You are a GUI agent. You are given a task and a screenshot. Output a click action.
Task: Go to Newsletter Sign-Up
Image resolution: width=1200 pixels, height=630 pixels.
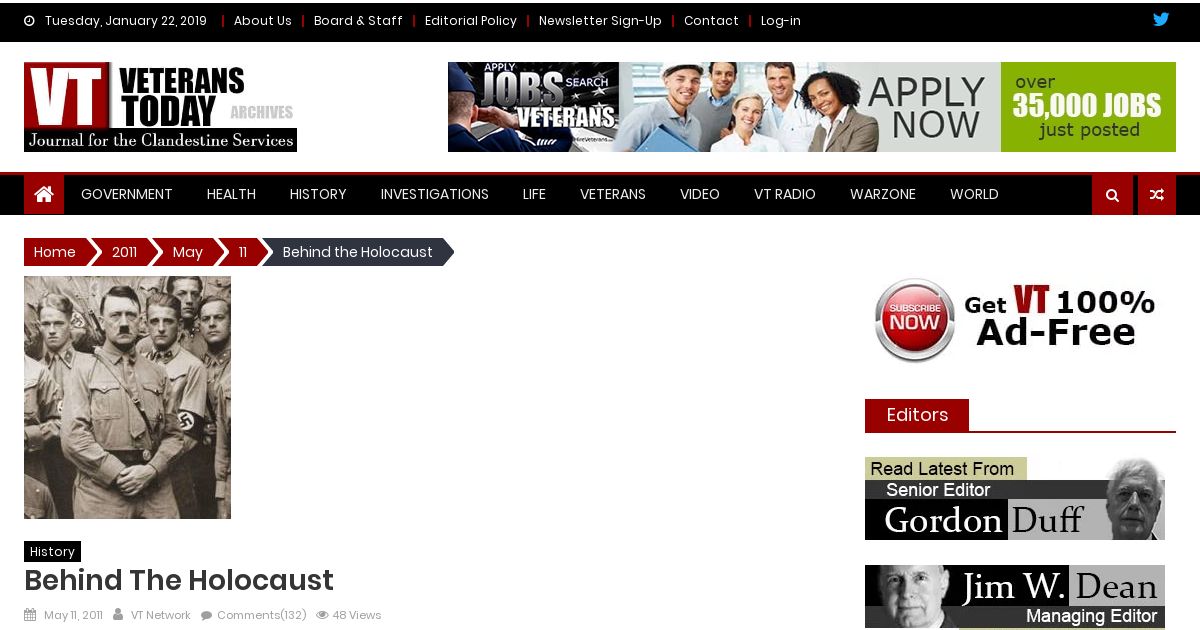[x=600, y=21]
